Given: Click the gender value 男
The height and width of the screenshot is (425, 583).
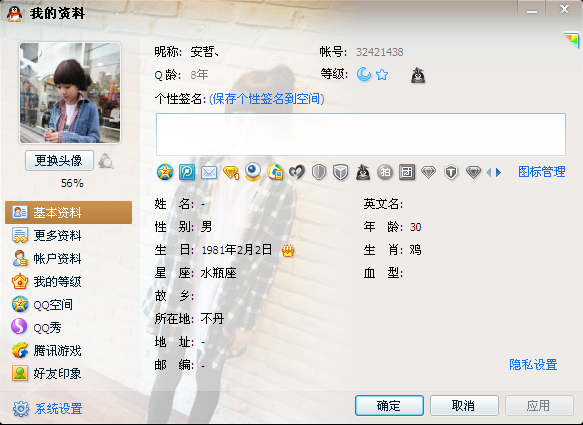Looking at the screenshot, I should coord(206,227).
